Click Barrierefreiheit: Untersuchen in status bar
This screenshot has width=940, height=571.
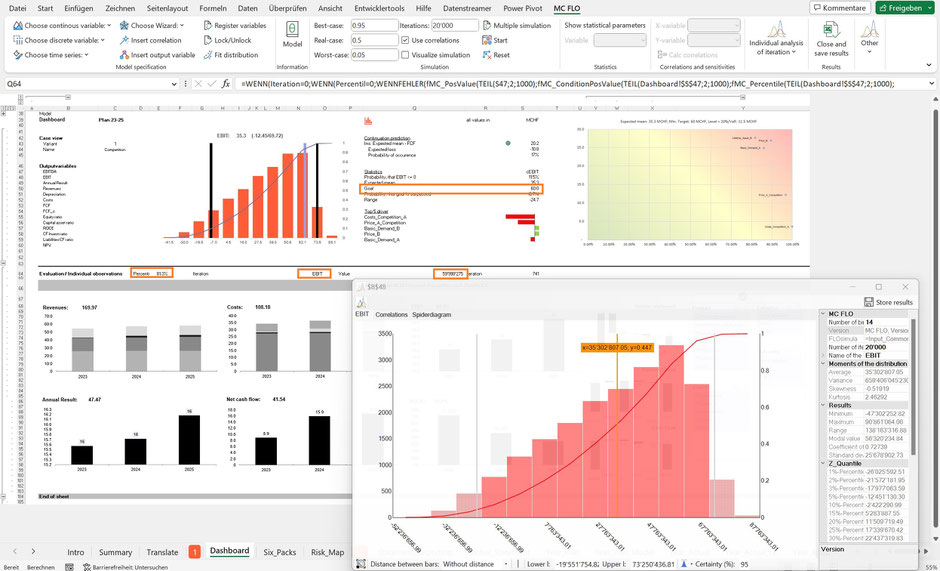point(125,567)
